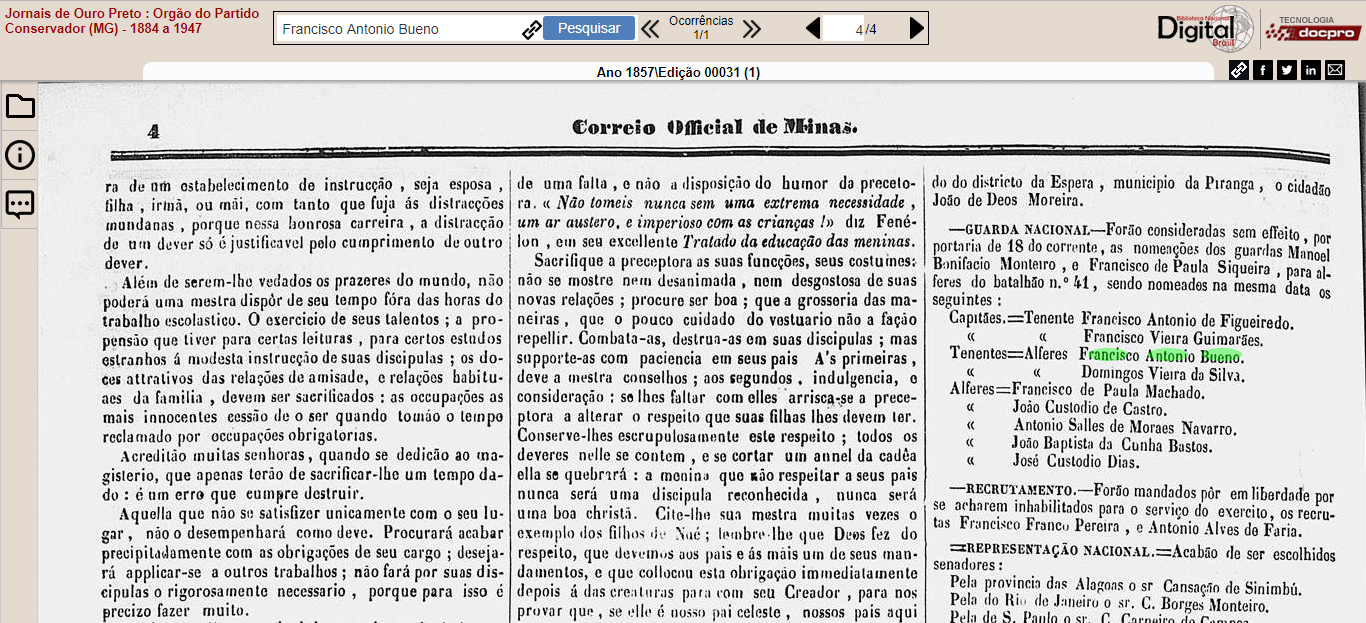Click highlighted name Francisco Antonio Bueno
The width and height of the screenshot is (1366, 623).
tap(1160, 356)
